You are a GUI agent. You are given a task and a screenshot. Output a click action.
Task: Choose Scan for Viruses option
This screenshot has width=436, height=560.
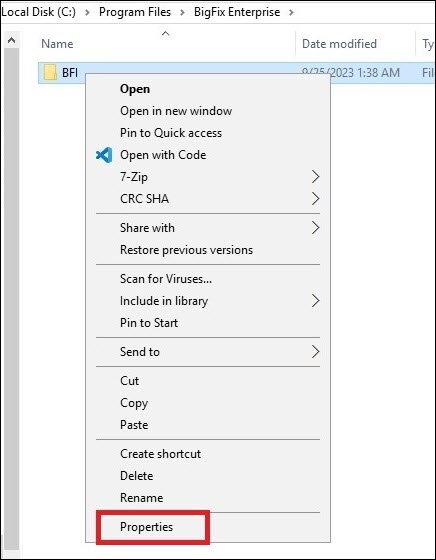click(166, 279)
